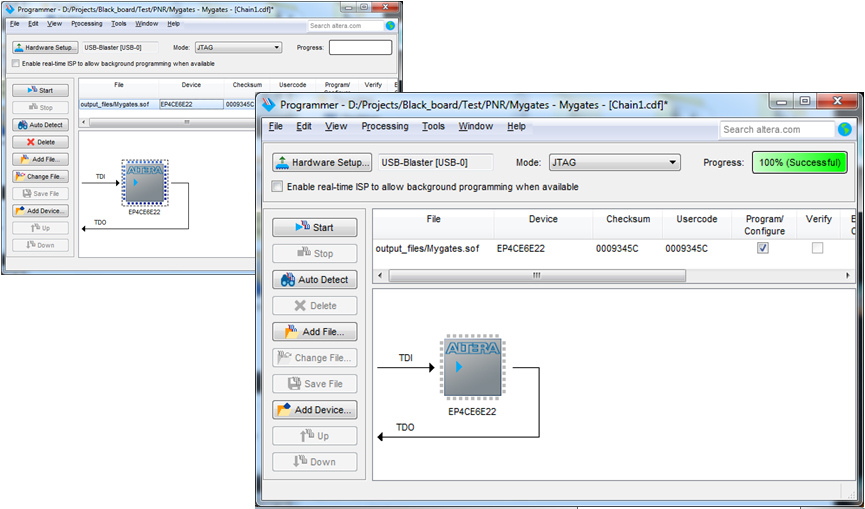Viewport: 865px width, 509px height.
Task: Click Change File... in the back window
Action: point(40,176)
